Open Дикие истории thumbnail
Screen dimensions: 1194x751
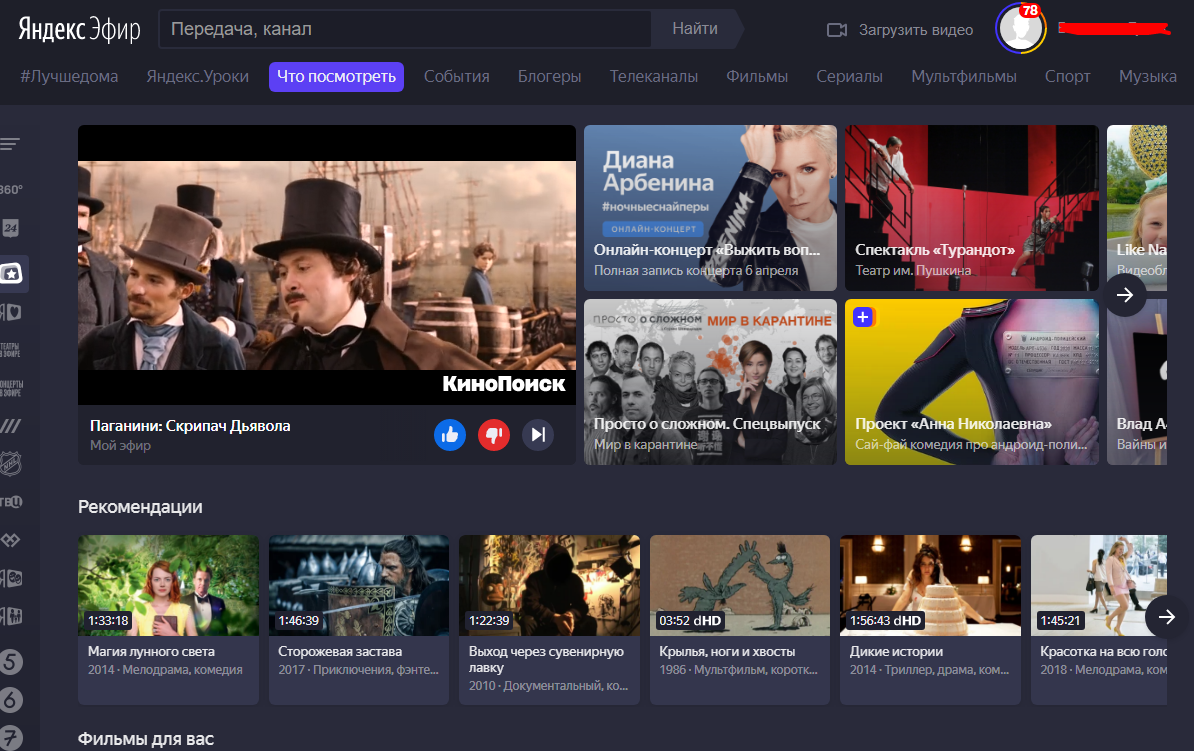pyautogui.click(x=931, y=585)
